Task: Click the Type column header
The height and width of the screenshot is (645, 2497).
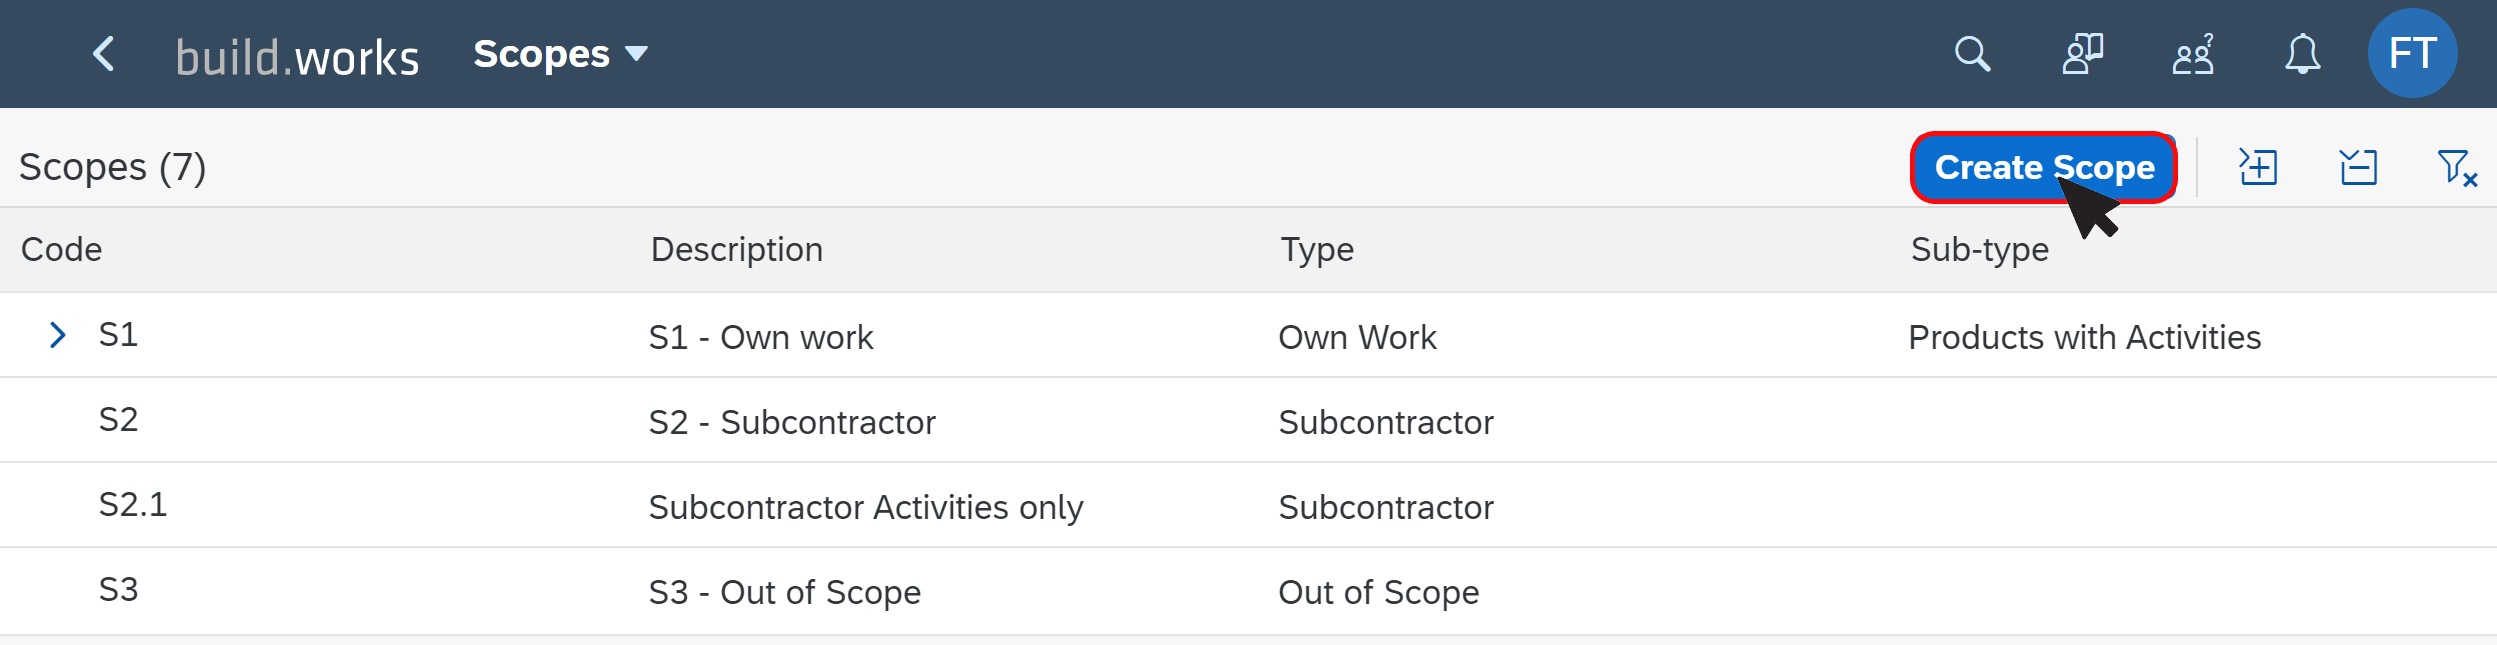Action: pos(1317,249)
